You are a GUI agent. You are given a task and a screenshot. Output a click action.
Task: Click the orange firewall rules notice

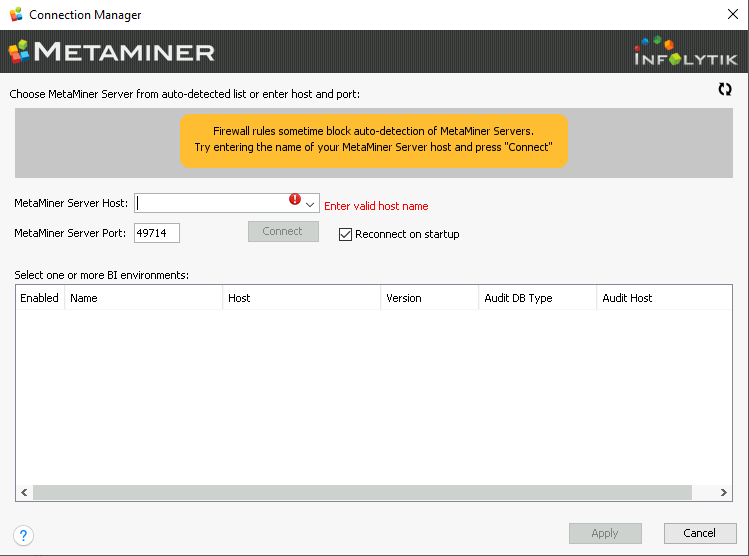pos(374,140)
